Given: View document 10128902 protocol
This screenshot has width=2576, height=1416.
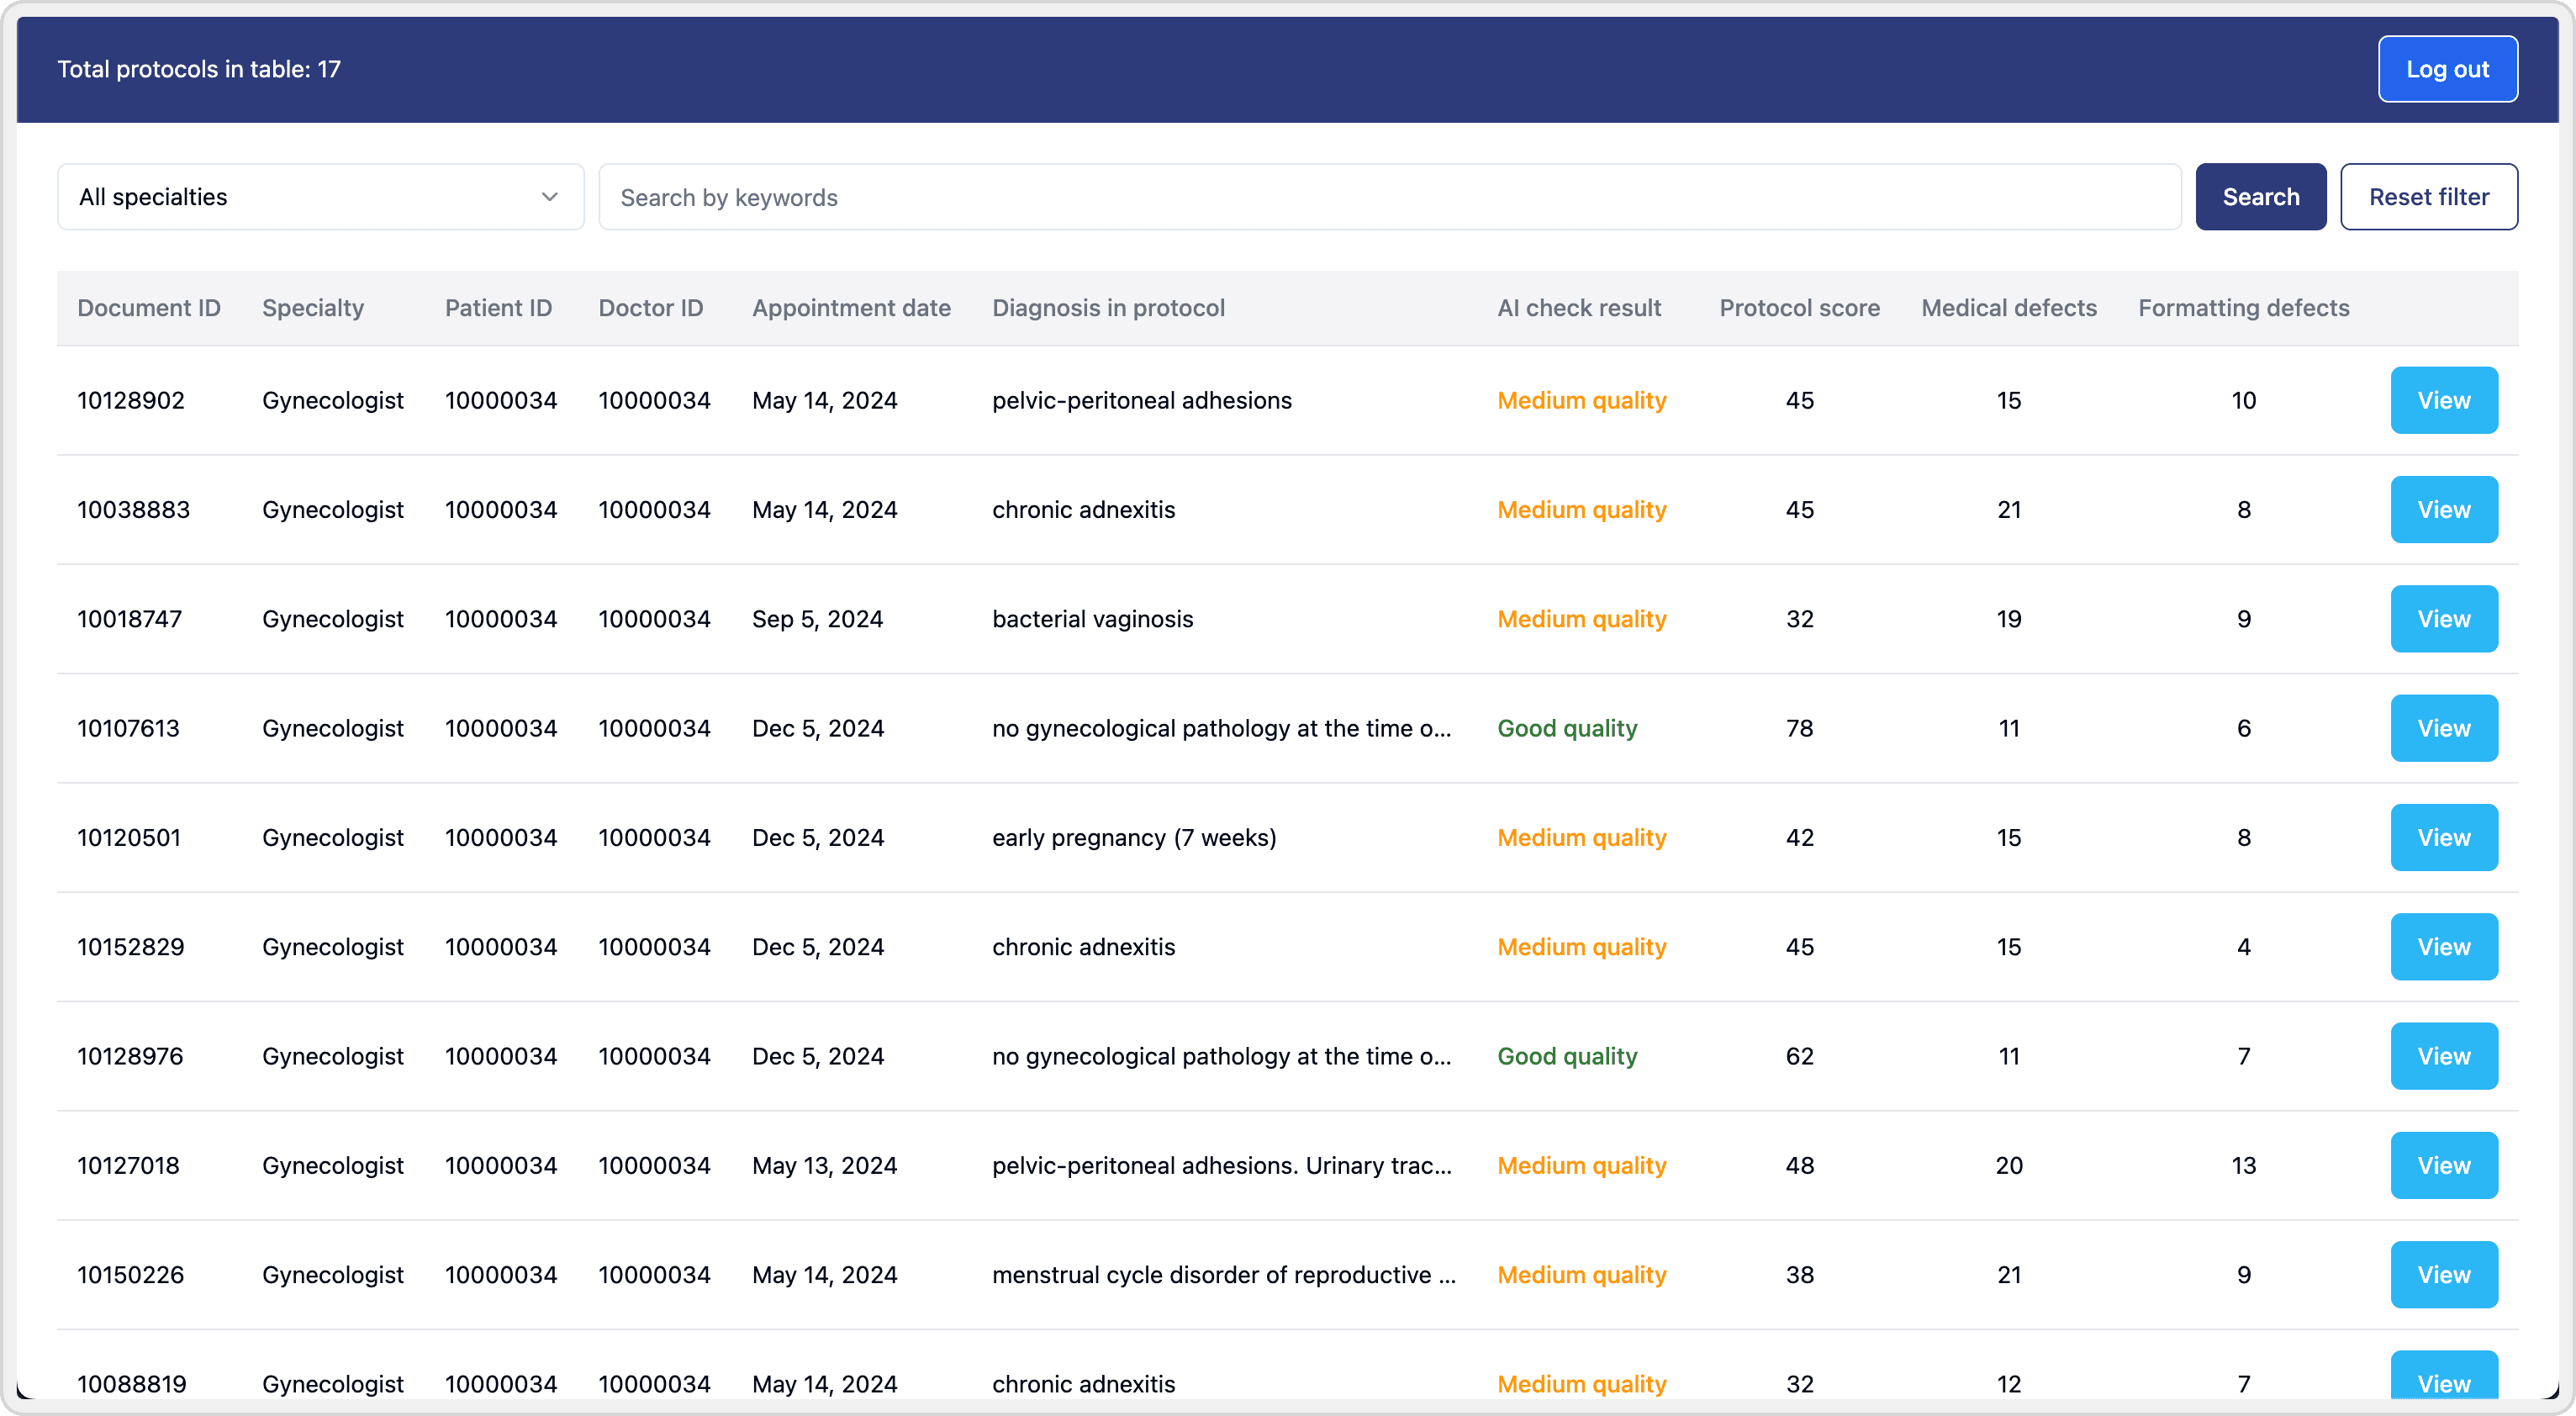Looking at the screenshot, I should click(2443, 400).
